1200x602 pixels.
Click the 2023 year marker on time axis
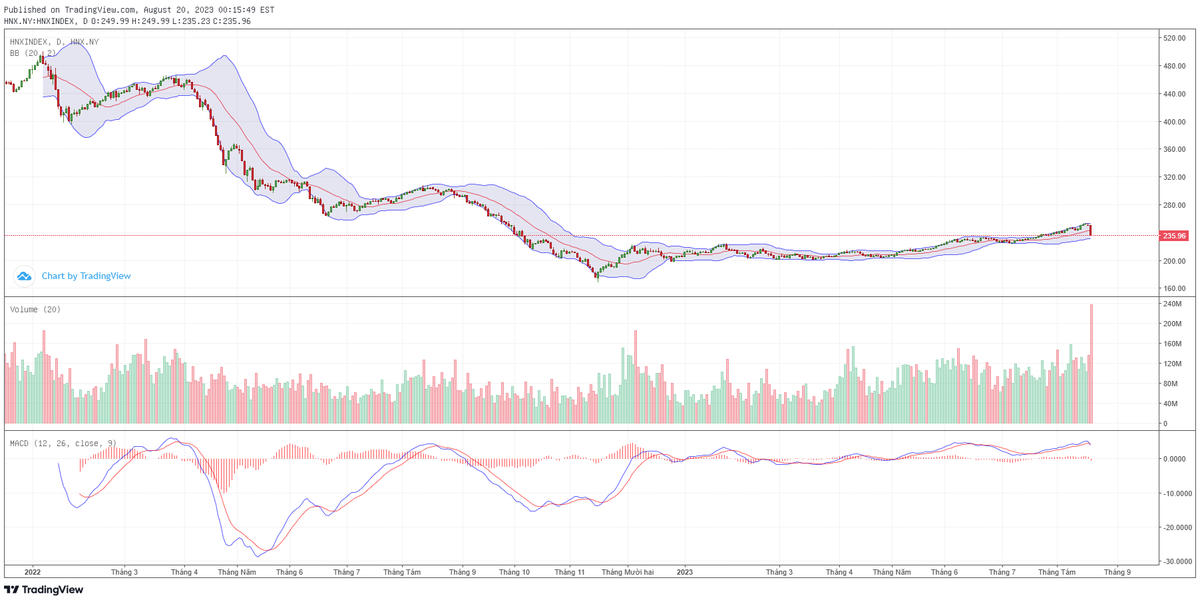(684, 572)
